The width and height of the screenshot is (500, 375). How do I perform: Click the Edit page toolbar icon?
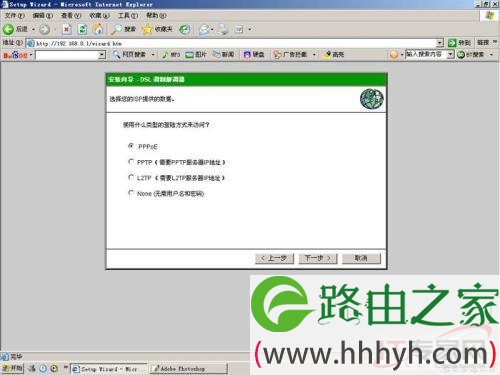click(x=239, y=30)
